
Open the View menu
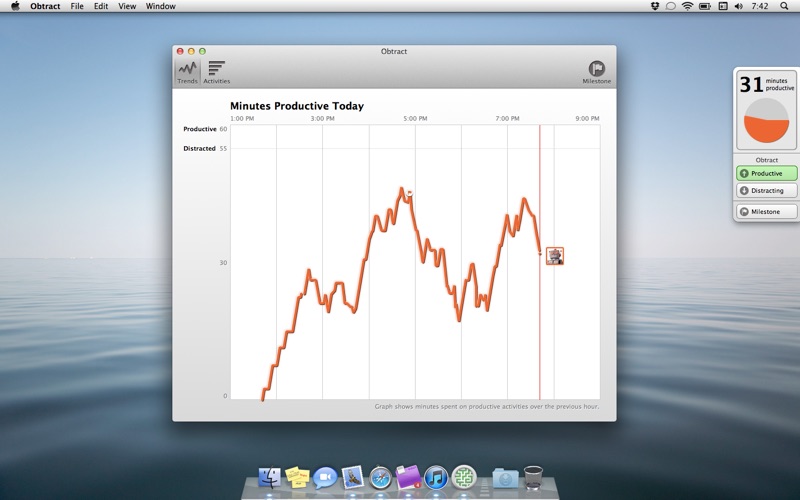[x=127, y=6]
